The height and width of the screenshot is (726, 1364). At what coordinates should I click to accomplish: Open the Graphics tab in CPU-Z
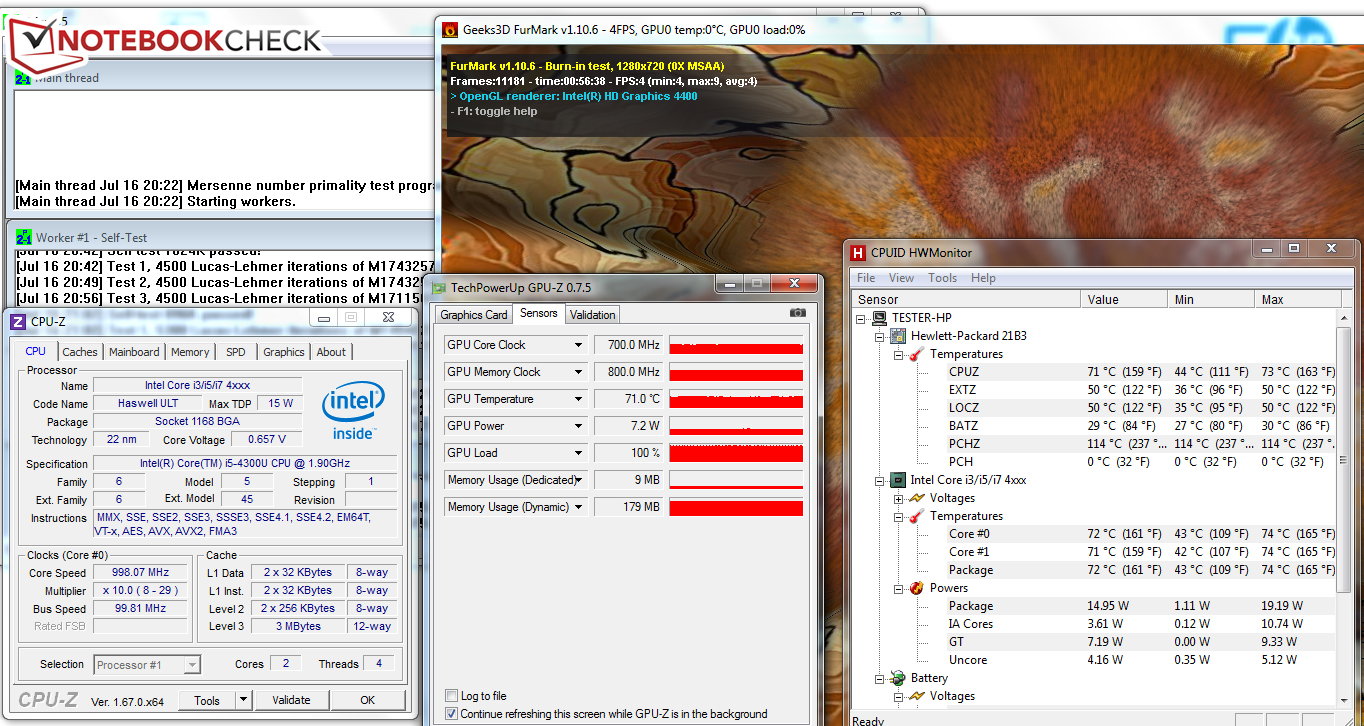284,352
